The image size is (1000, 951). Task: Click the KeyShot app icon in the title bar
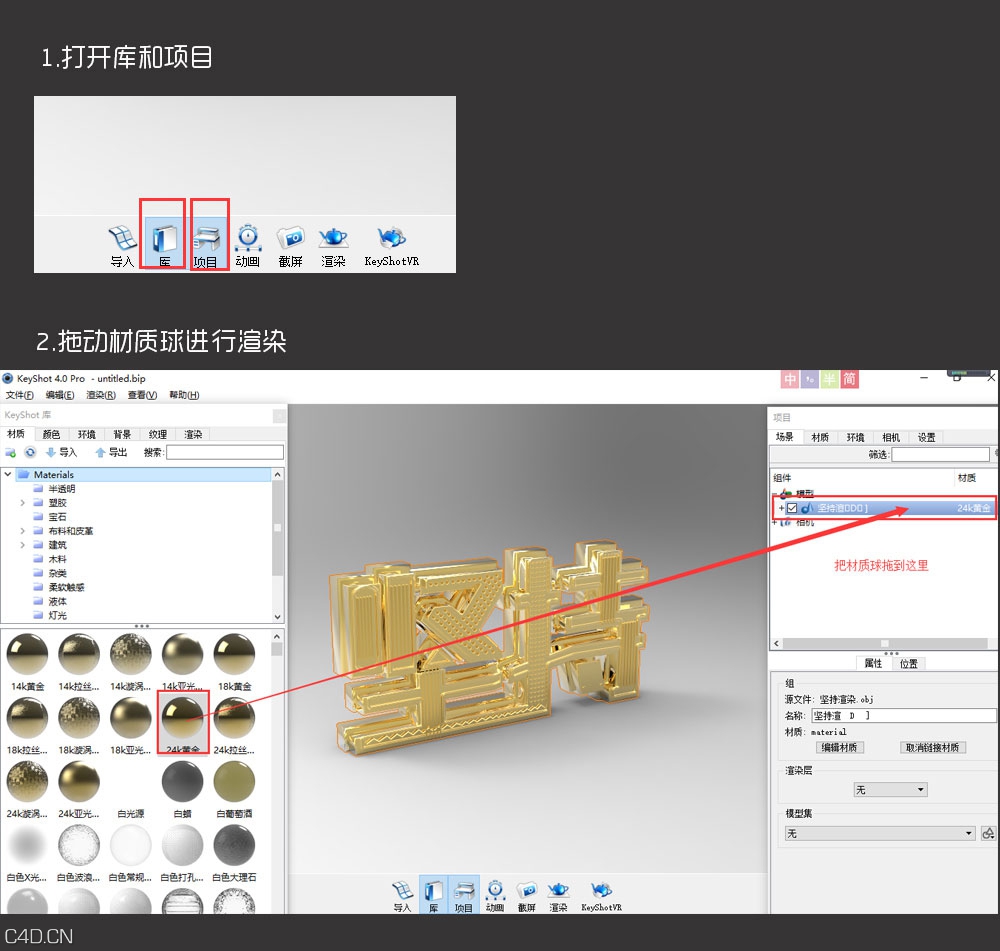(8, 378)
